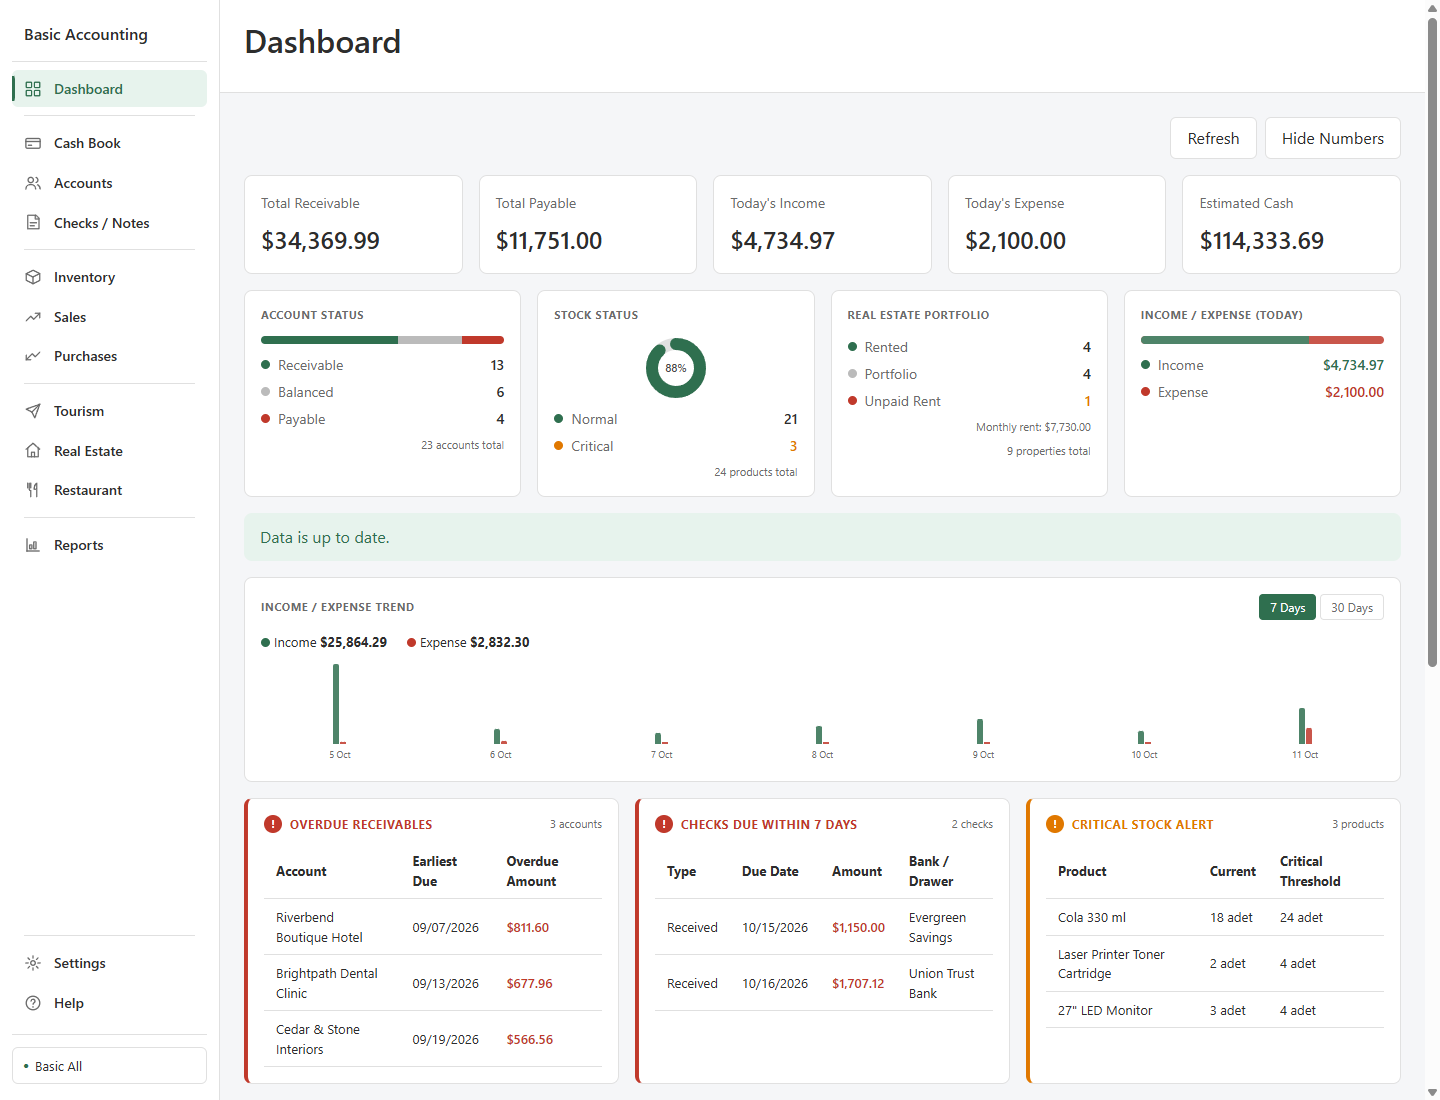Image resolution: width=1440 pixels, height=1100 pixels.
Task: Open the Accounts page link
Action: (x=109, y=183)
